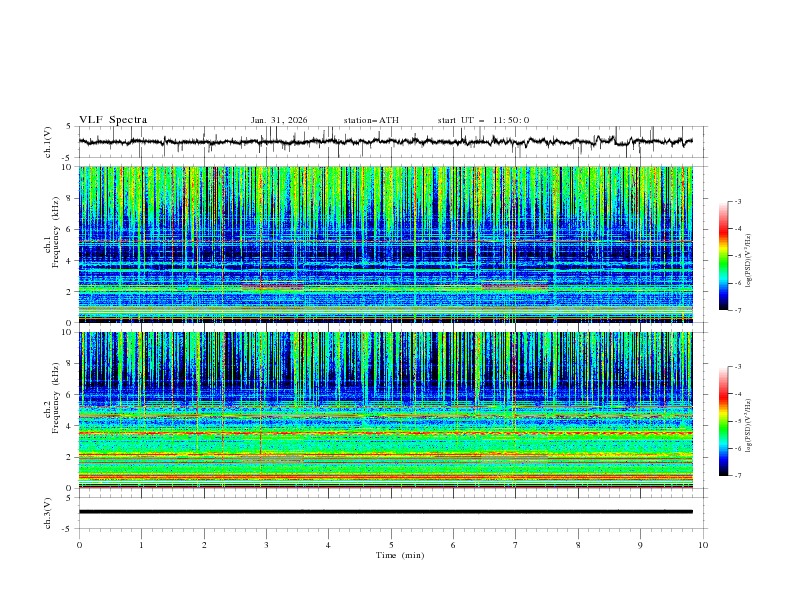
Task: Click the "start UT = 11:50:0" text
Action: (483, 120)
